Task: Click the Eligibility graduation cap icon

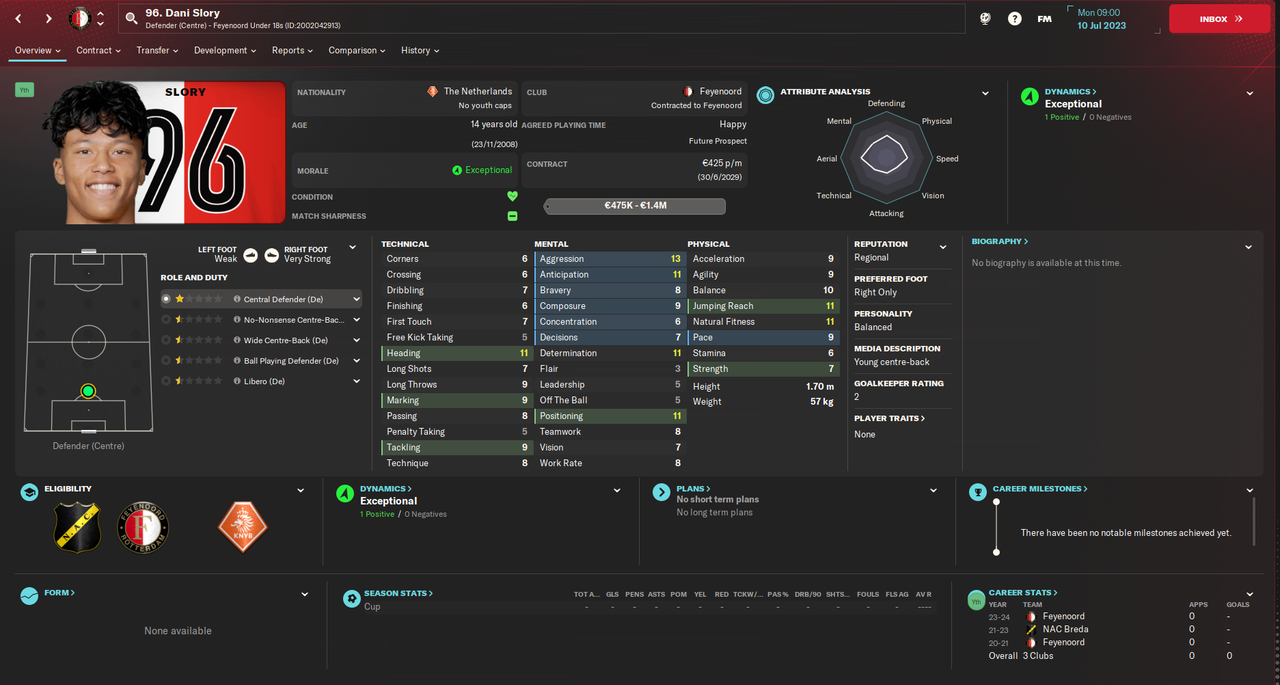Action: tap(29, 492)
